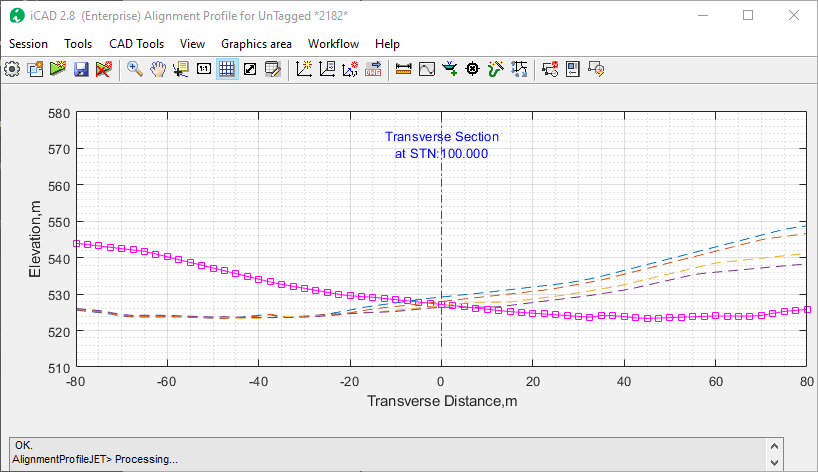Click the crosshair target icon

[x=473, y=69]
